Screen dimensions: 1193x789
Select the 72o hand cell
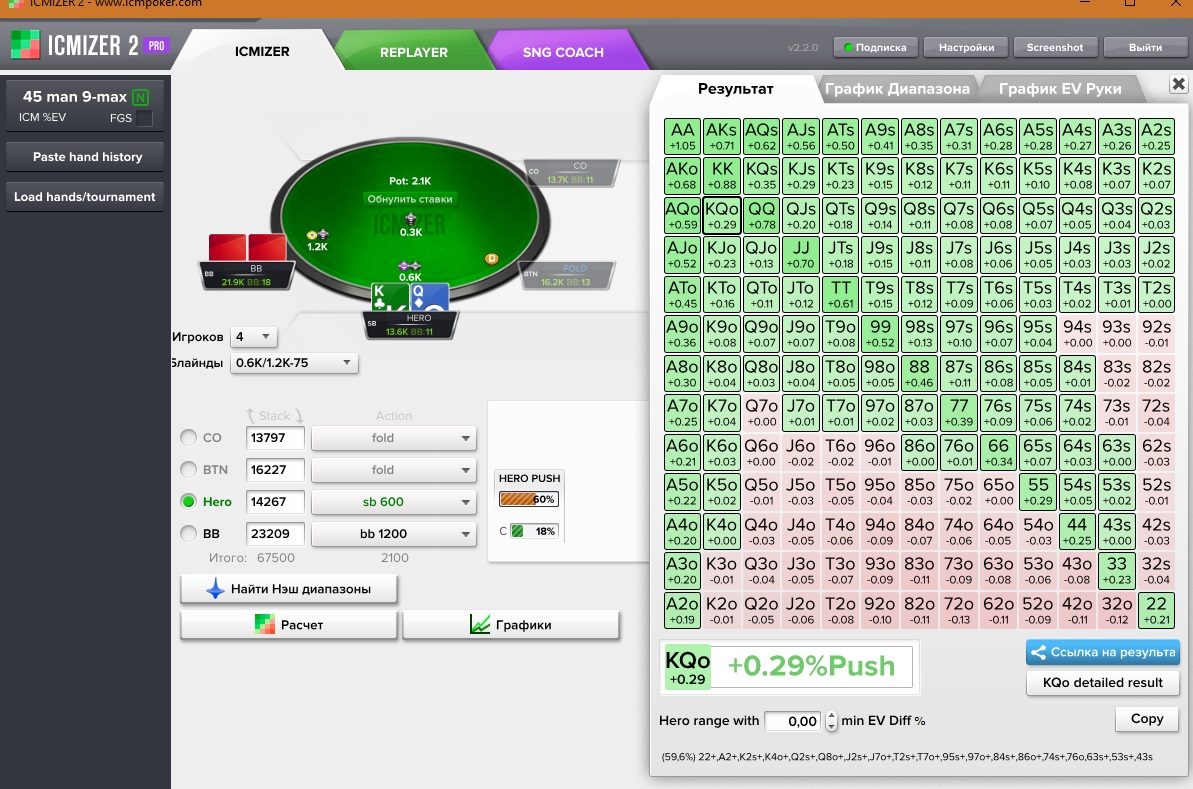[959, 610]
